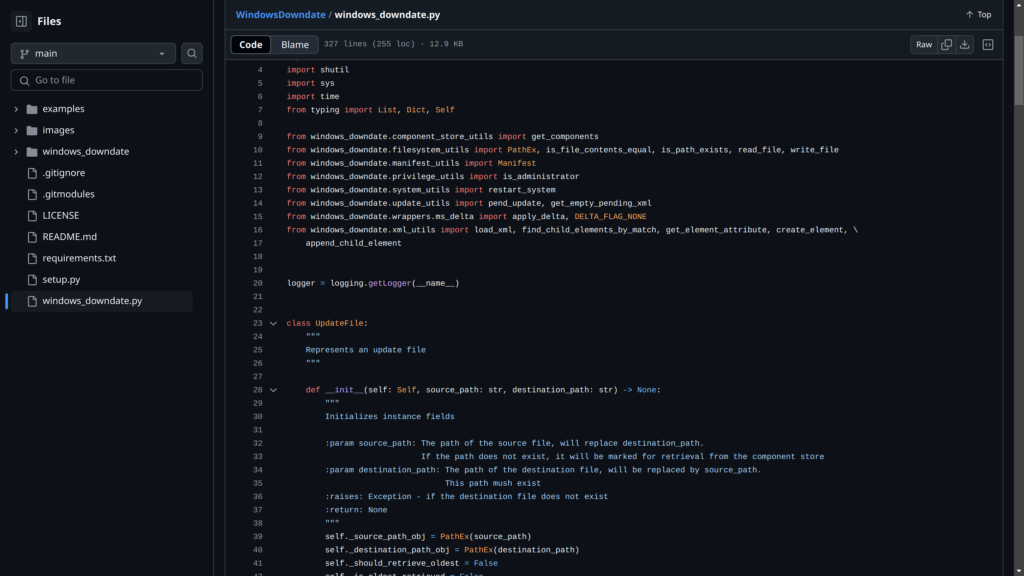Click the .gitignore file icon

click(32, 173)
